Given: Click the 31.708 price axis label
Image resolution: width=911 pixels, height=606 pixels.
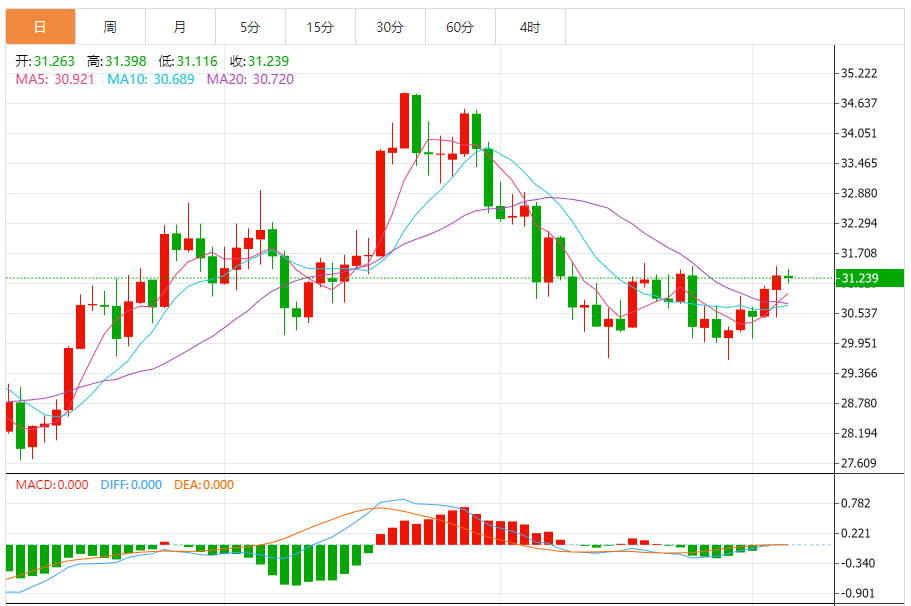Looking at the screenshot, I should point(859,253).
